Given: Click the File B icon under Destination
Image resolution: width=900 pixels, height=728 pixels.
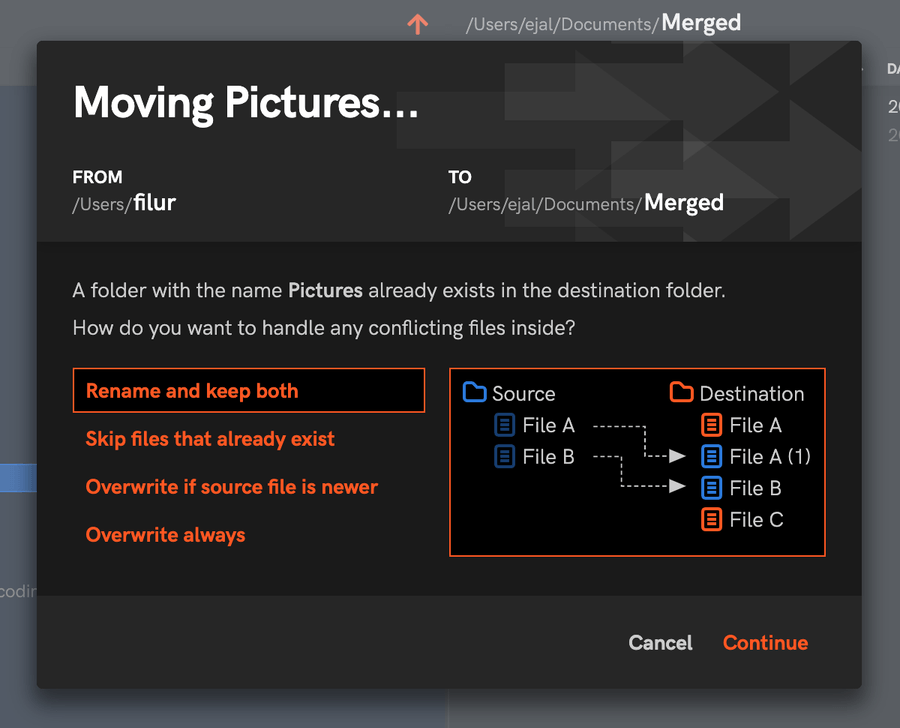Looking at the screenshot, I should coord(711,488).
